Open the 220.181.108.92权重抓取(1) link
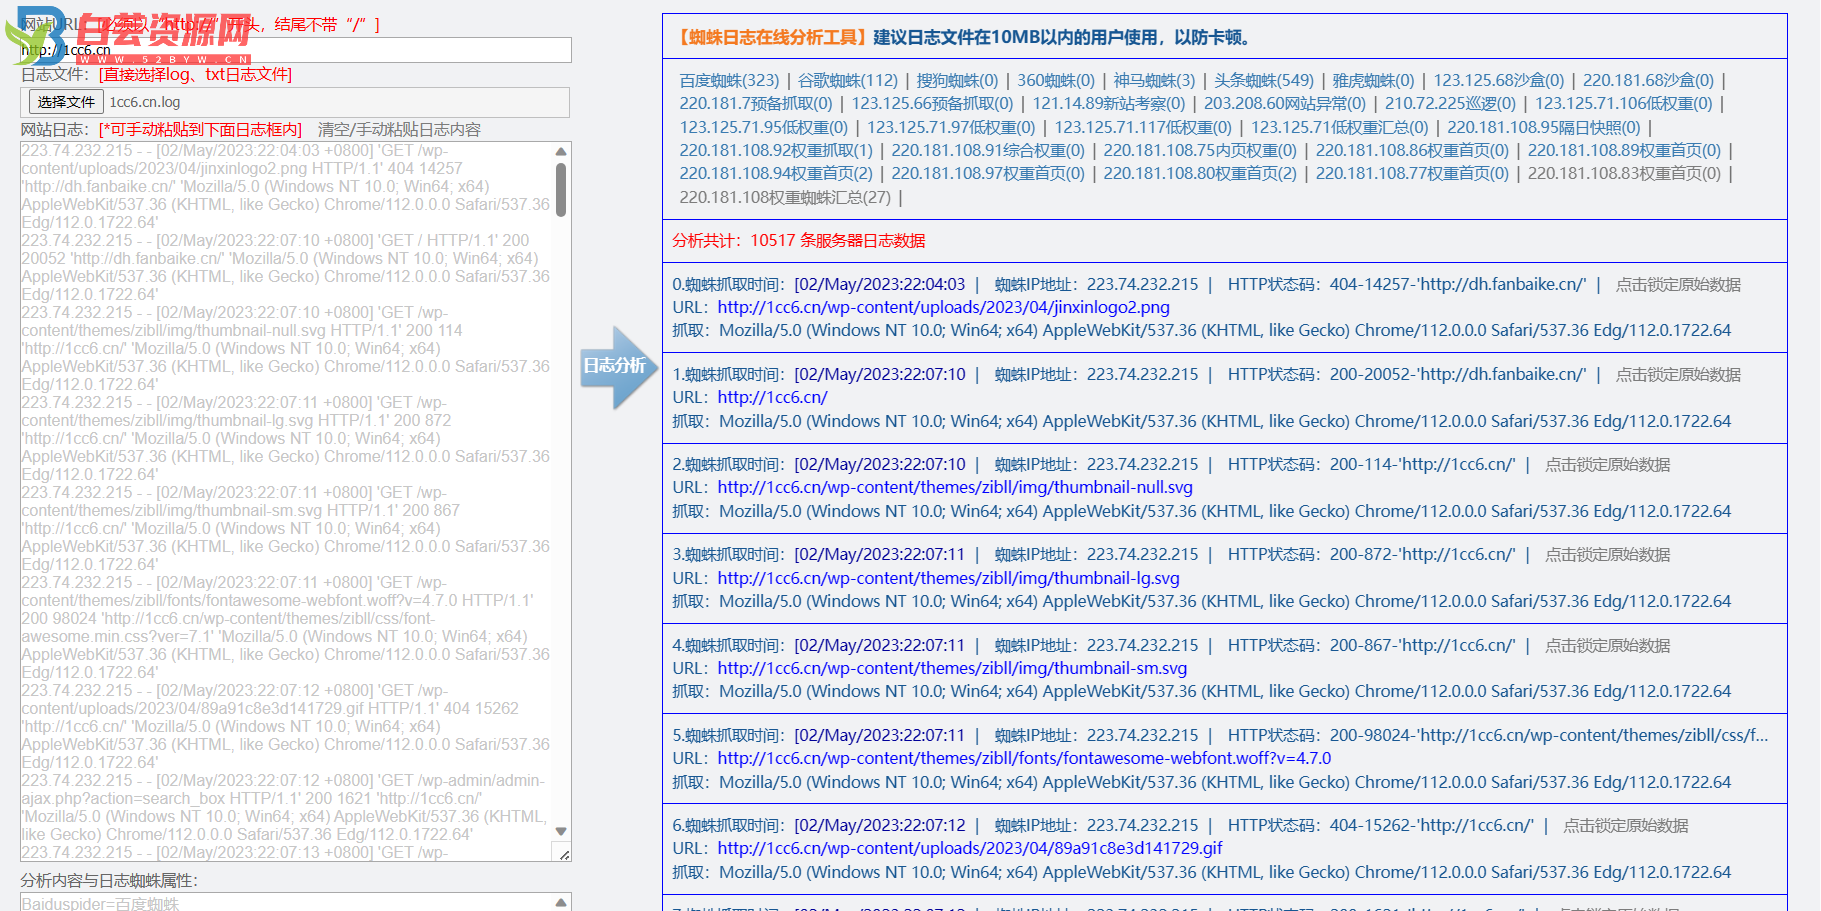1821x911 pixels. click(776, 150)
